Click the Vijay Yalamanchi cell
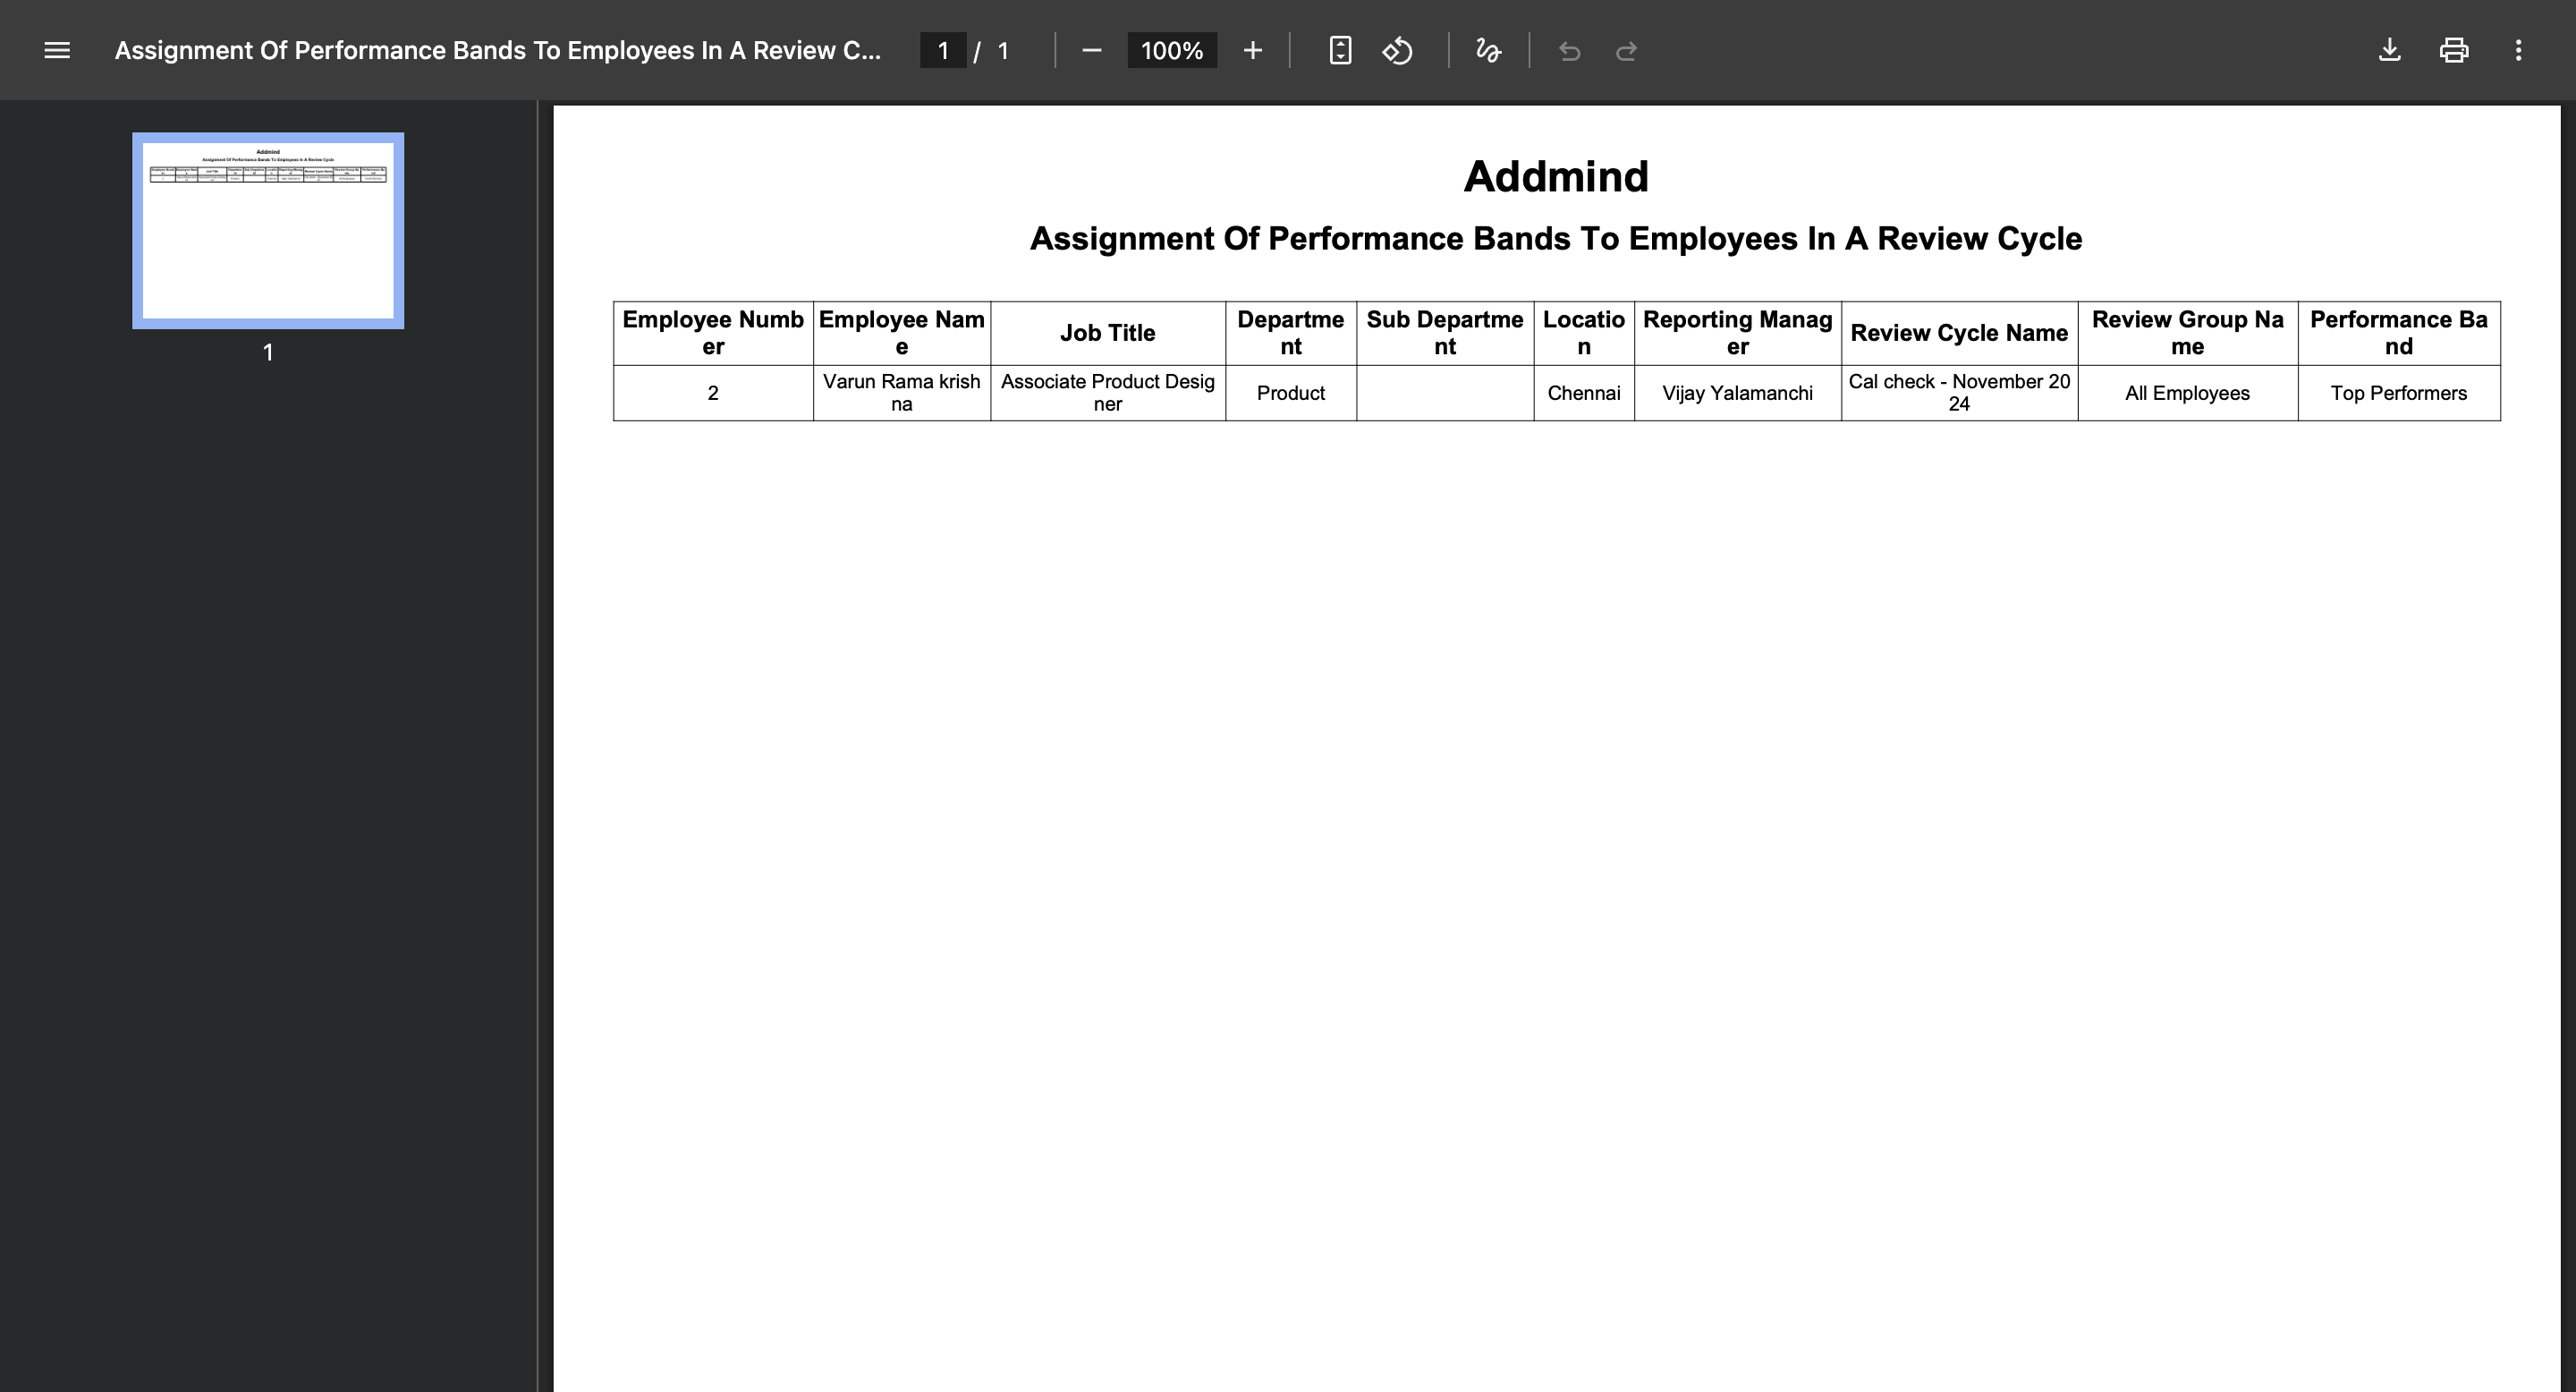 1737,393
